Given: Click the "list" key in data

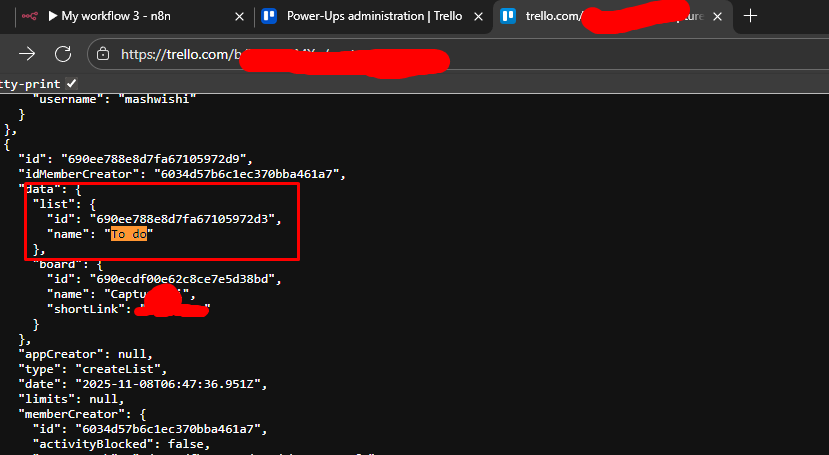Looking at the screenshot, I should [53, 204].
